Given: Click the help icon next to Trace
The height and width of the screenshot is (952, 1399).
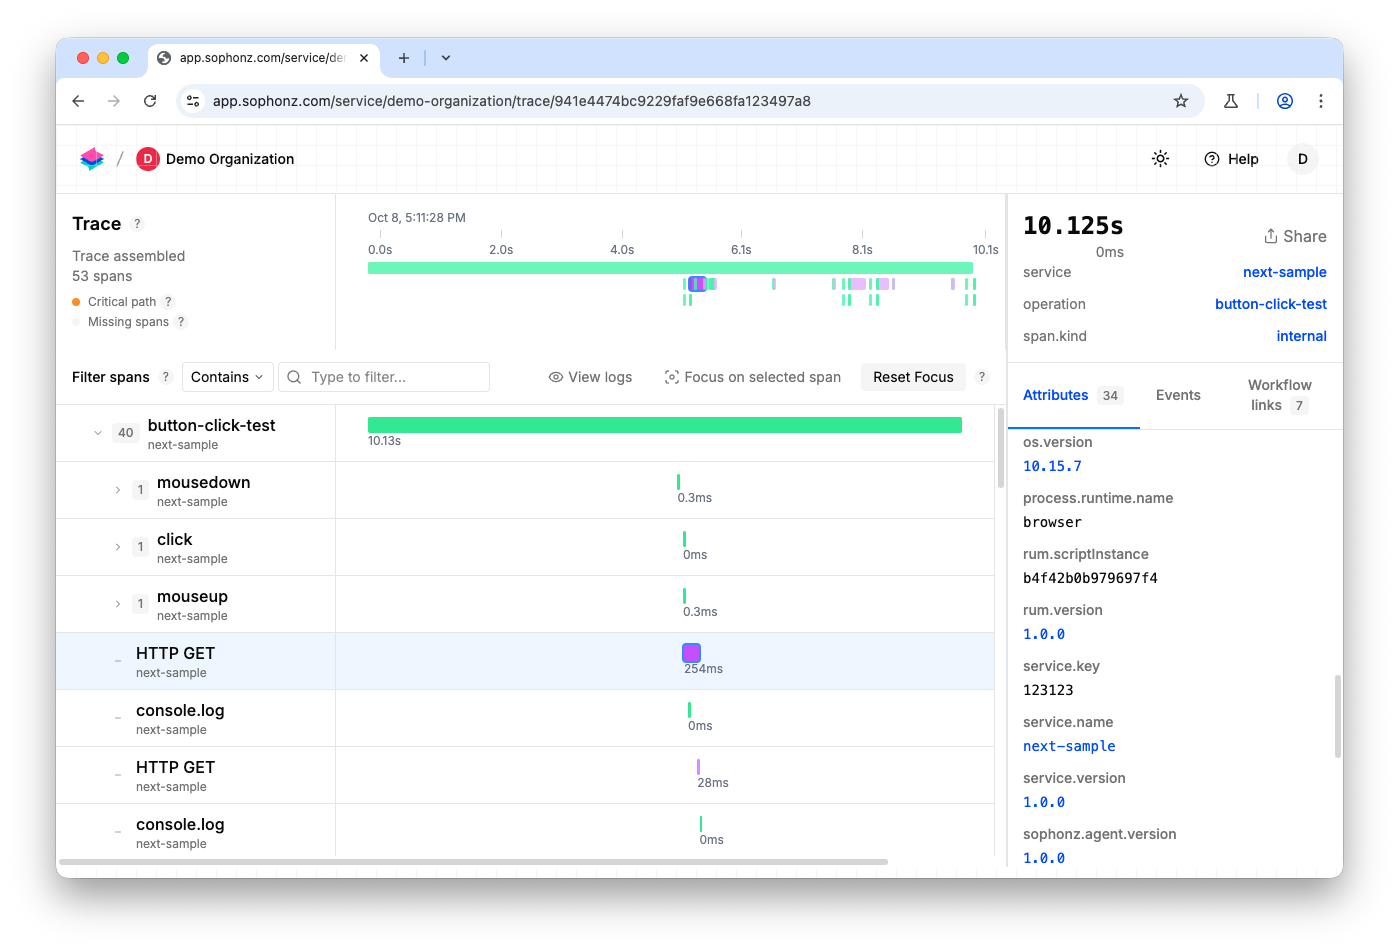Looking at the screenshot, I should coord(138,224).
